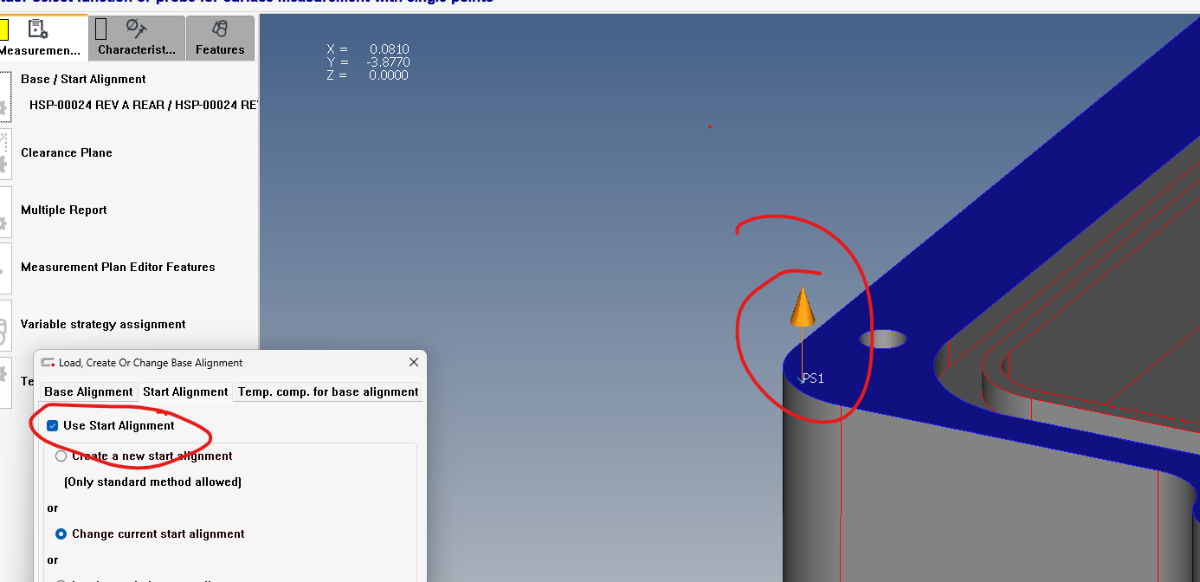Select the Start Alignment dialog tab

point(185,391)
